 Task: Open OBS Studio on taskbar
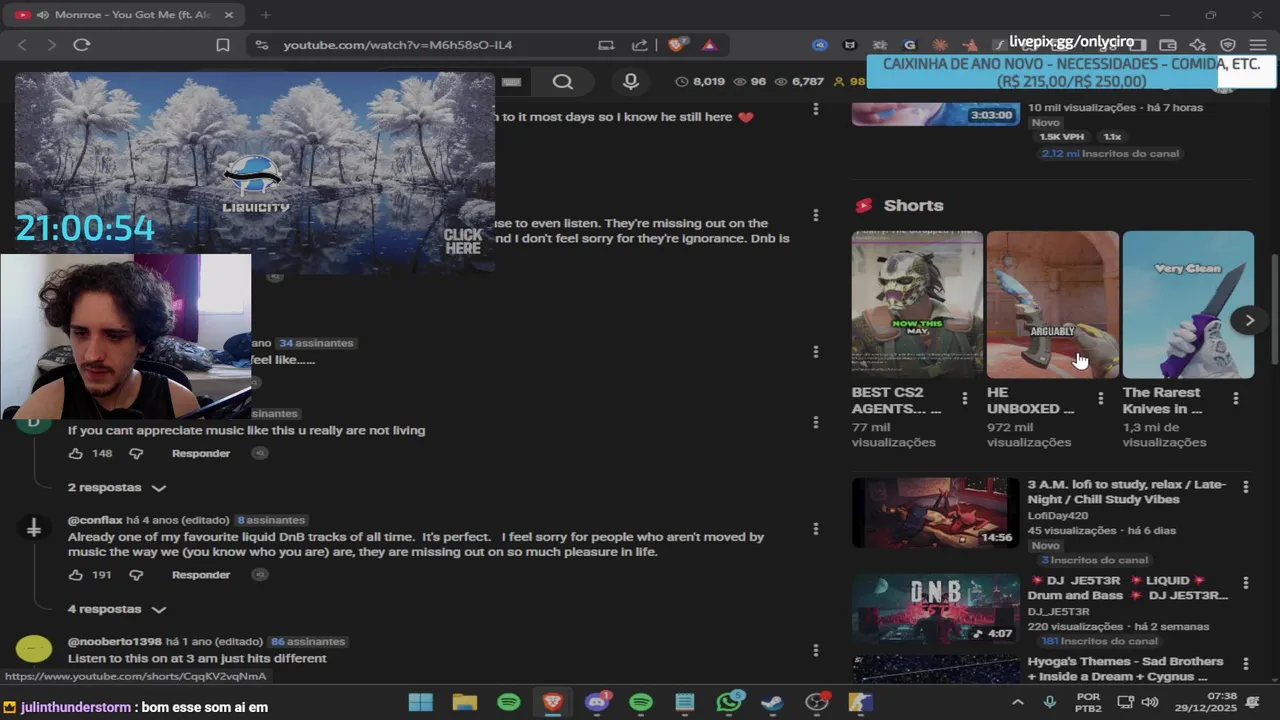pos(817,702)
